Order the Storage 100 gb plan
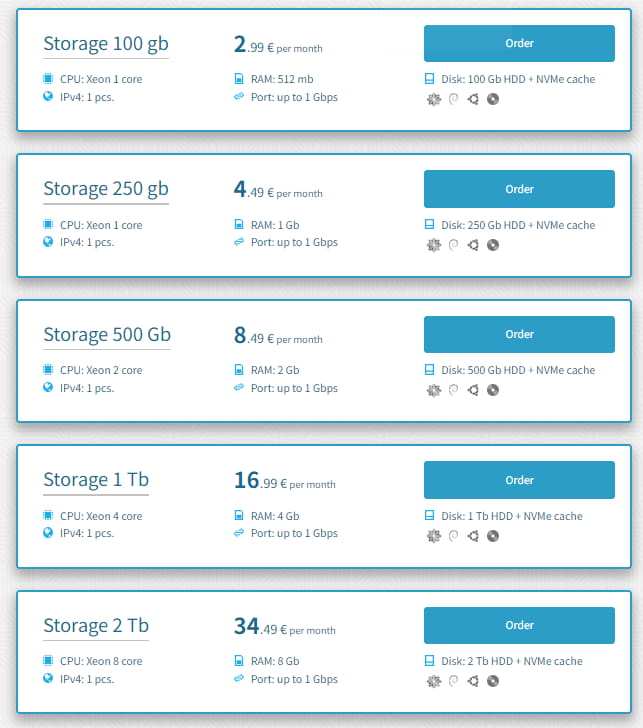 coord(519,44)
